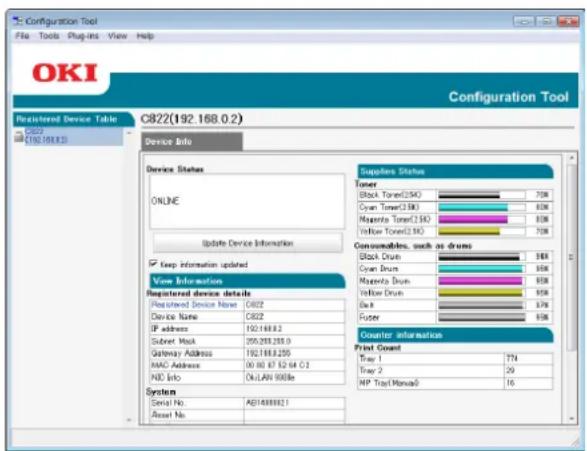
Task: Click the Asset No. empty field
Action: click(294, 415)
